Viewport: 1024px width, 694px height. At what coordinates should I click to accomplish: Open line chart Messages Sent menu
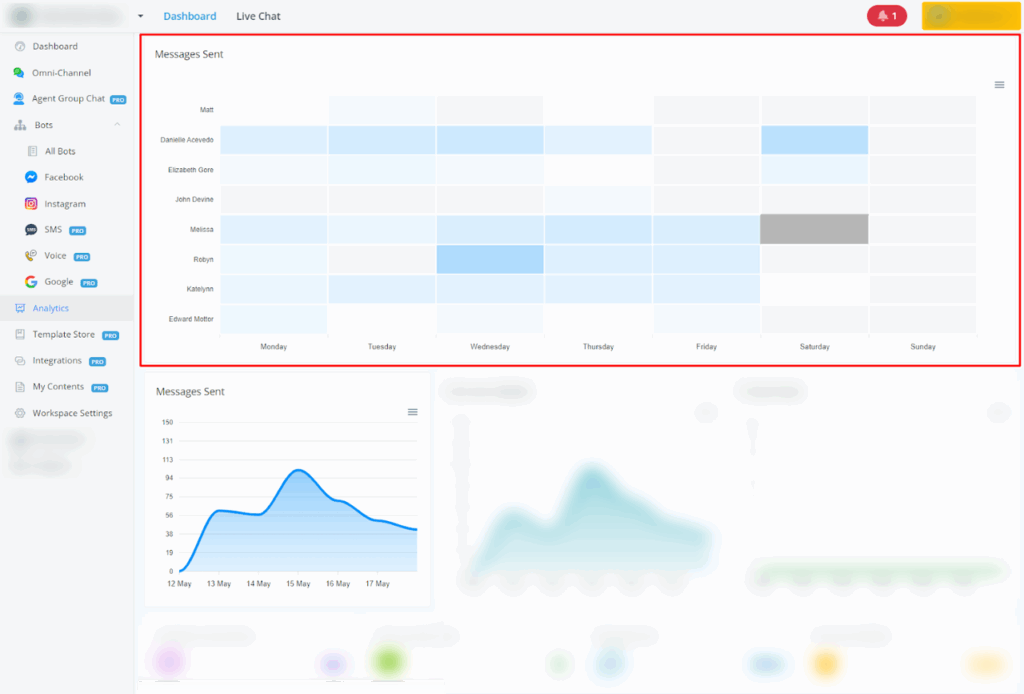[x=412, y=412]
